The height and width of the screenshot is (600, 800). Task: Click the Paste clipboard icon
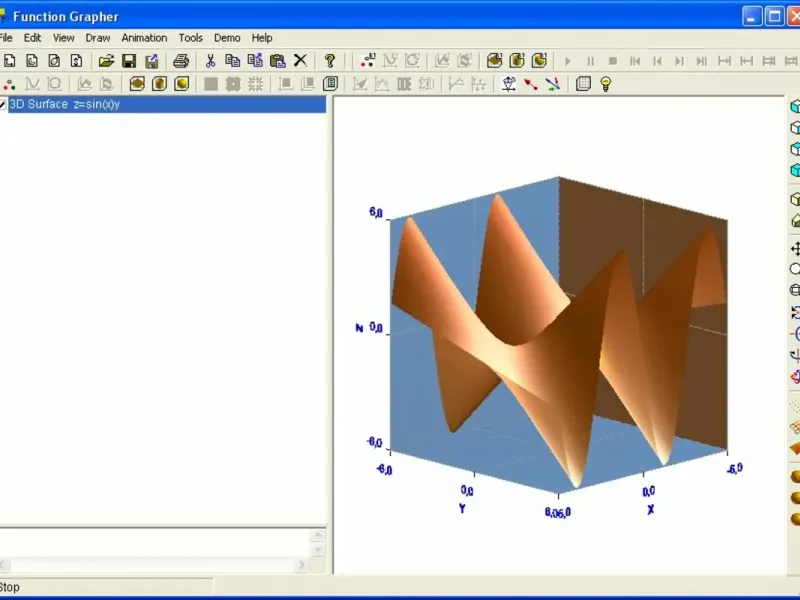278,61
